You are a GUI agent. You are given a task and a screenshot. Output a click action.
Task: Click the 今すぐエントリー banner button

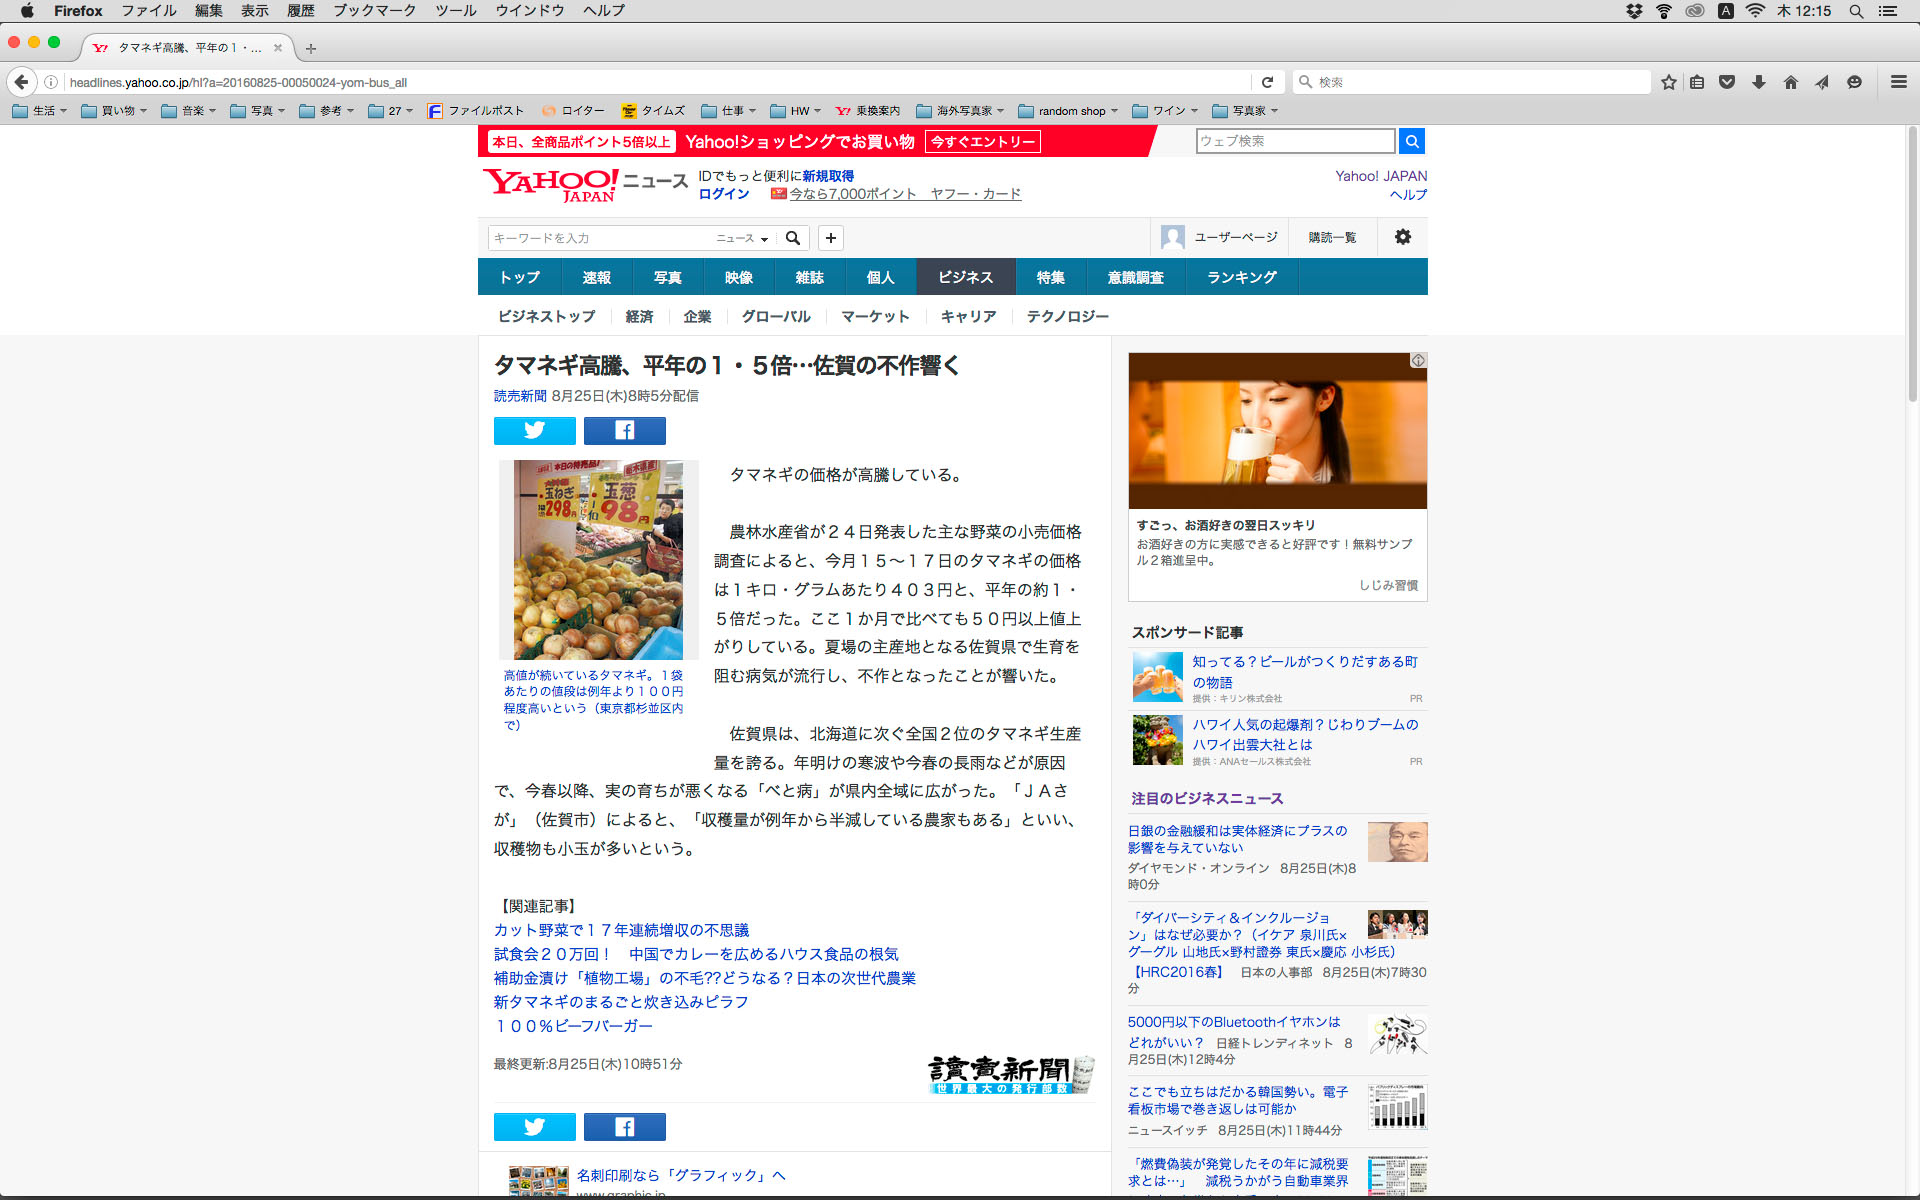click(982, 142)
